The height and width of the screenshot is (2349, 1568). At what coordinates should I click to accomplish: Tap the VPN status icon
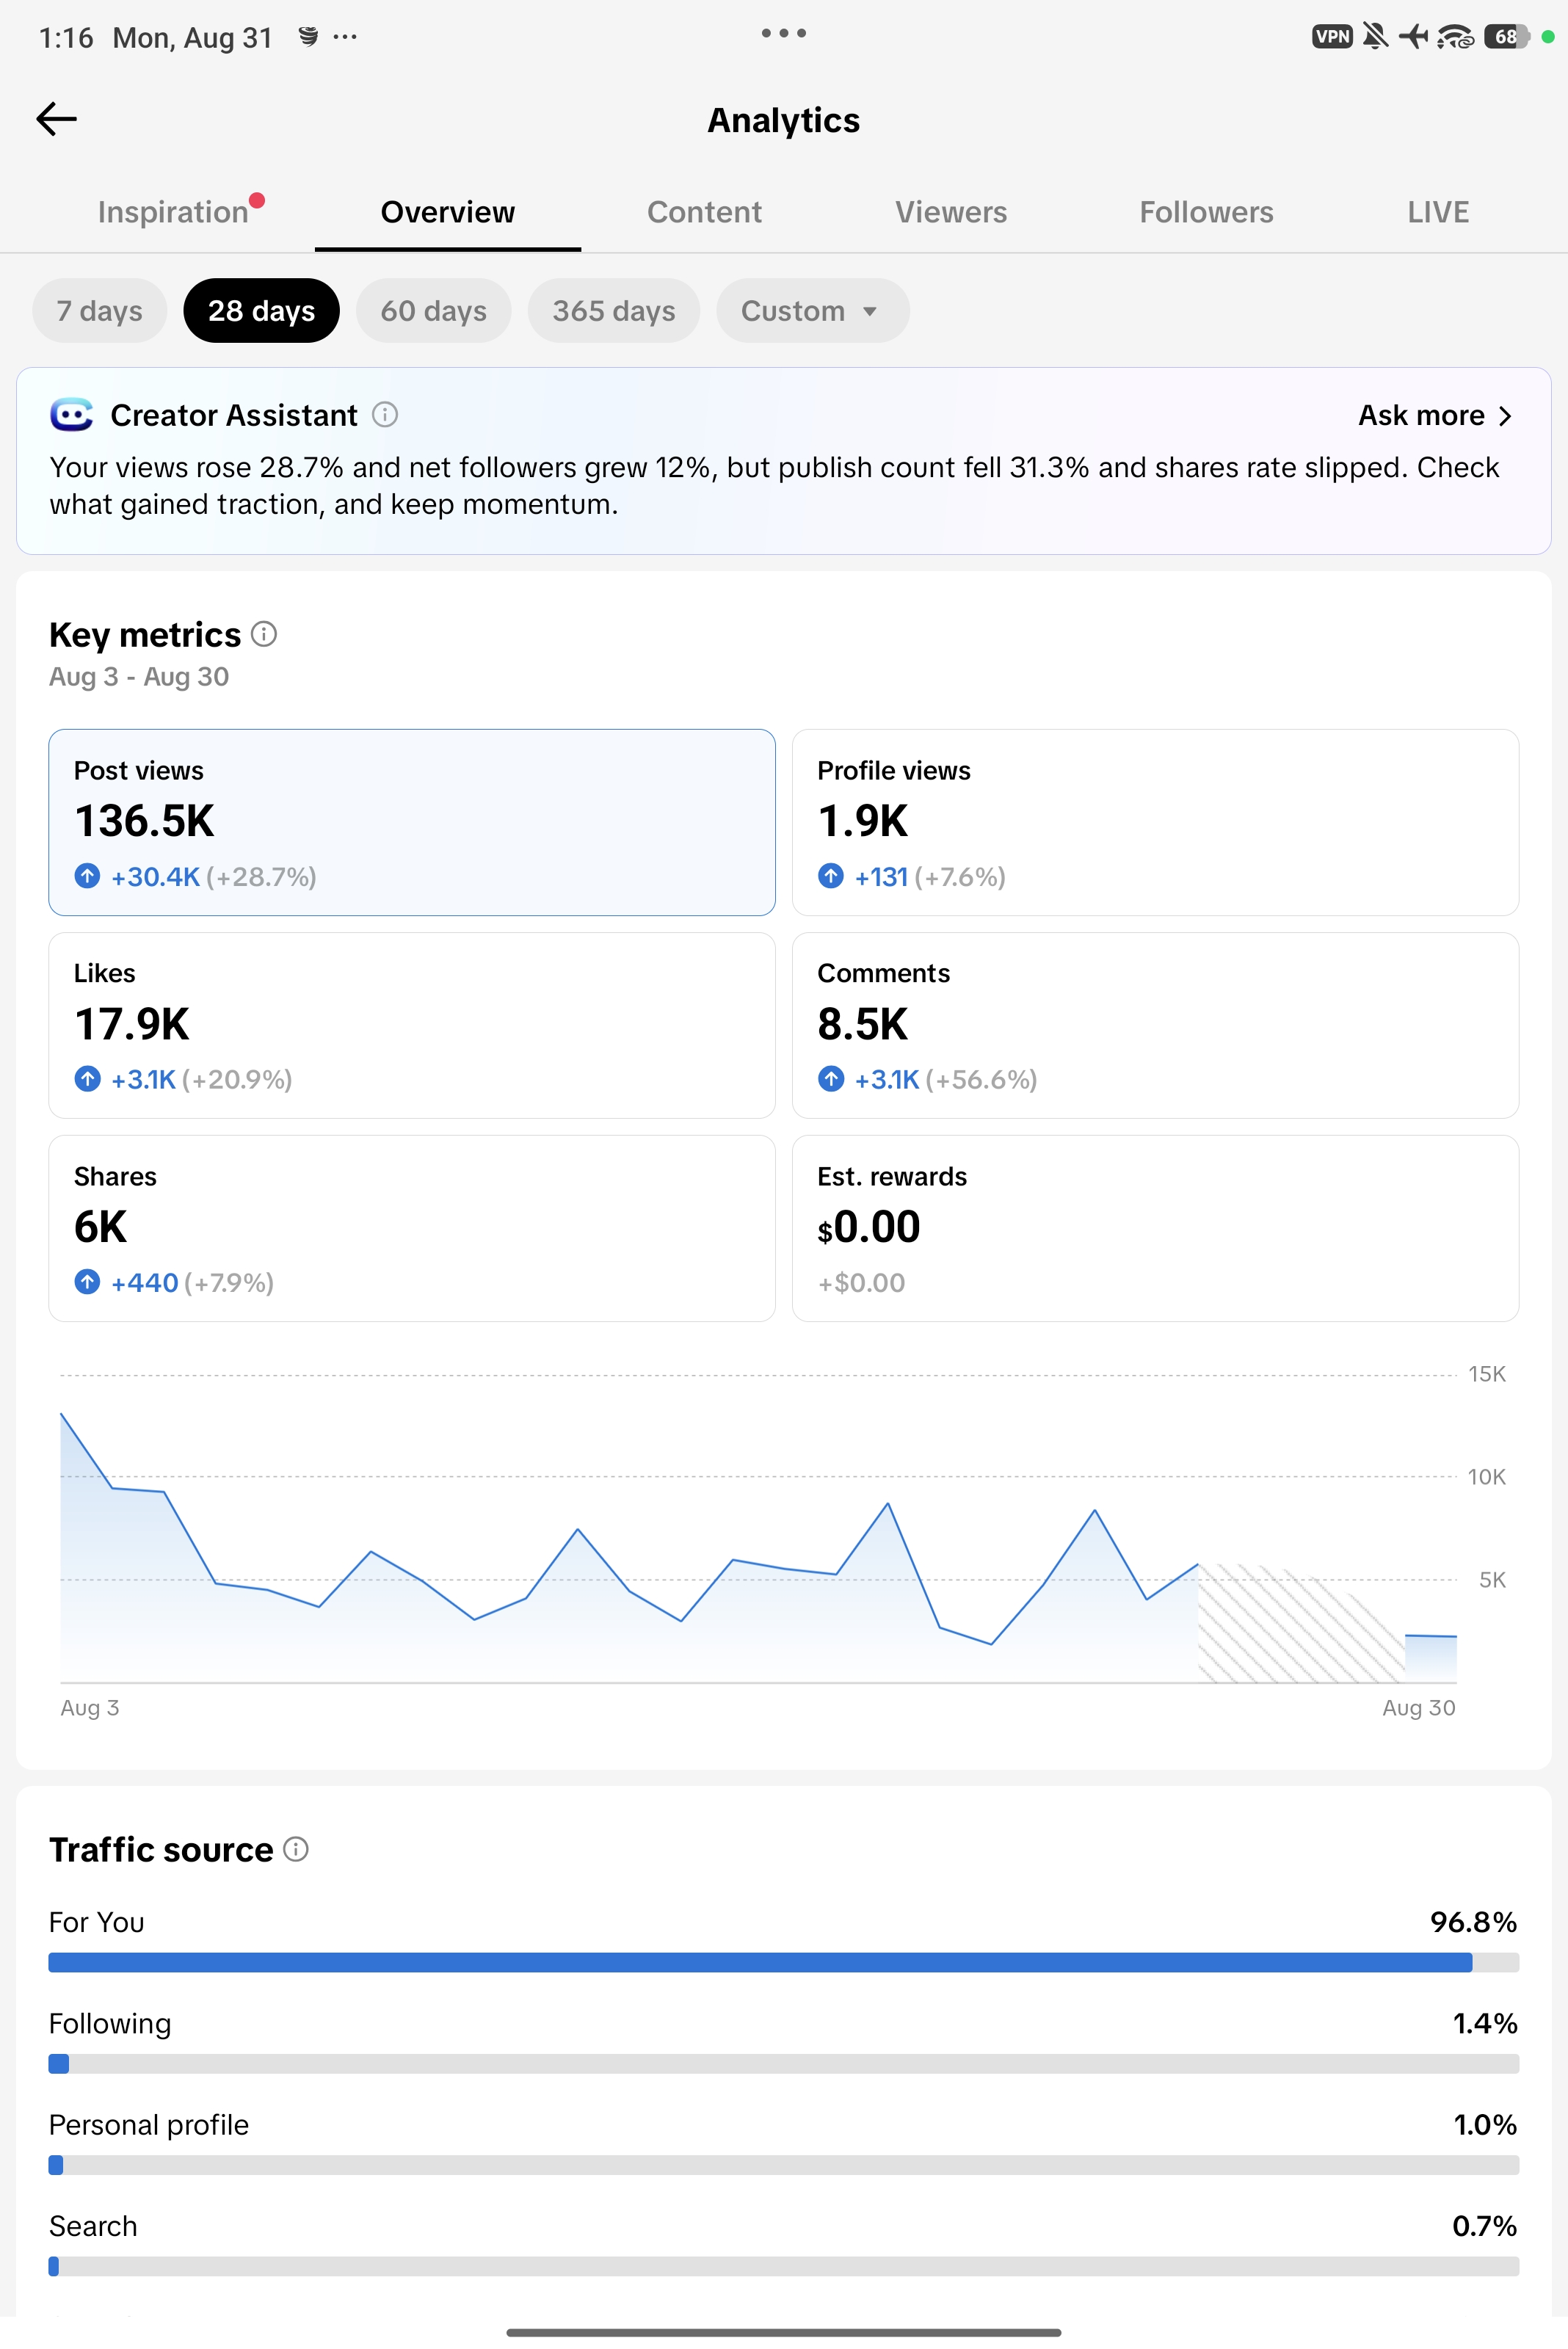pos(1332,37)
